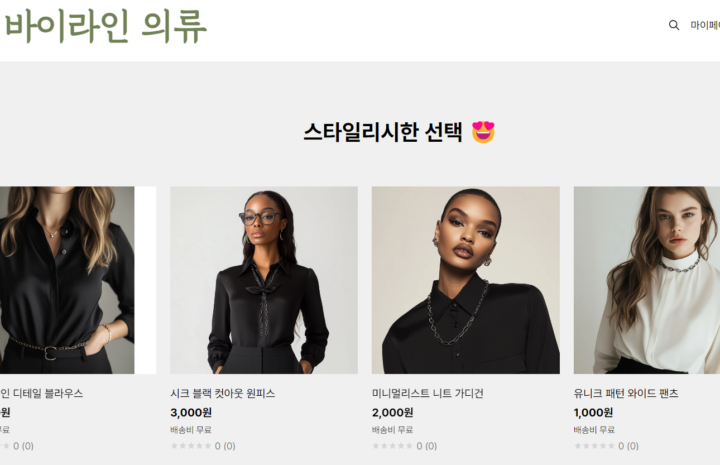Open 시크 블랙 컷아웃 원피스 title link
The image size is (720, 465).
pyautogui.click(x=223, y=393)
